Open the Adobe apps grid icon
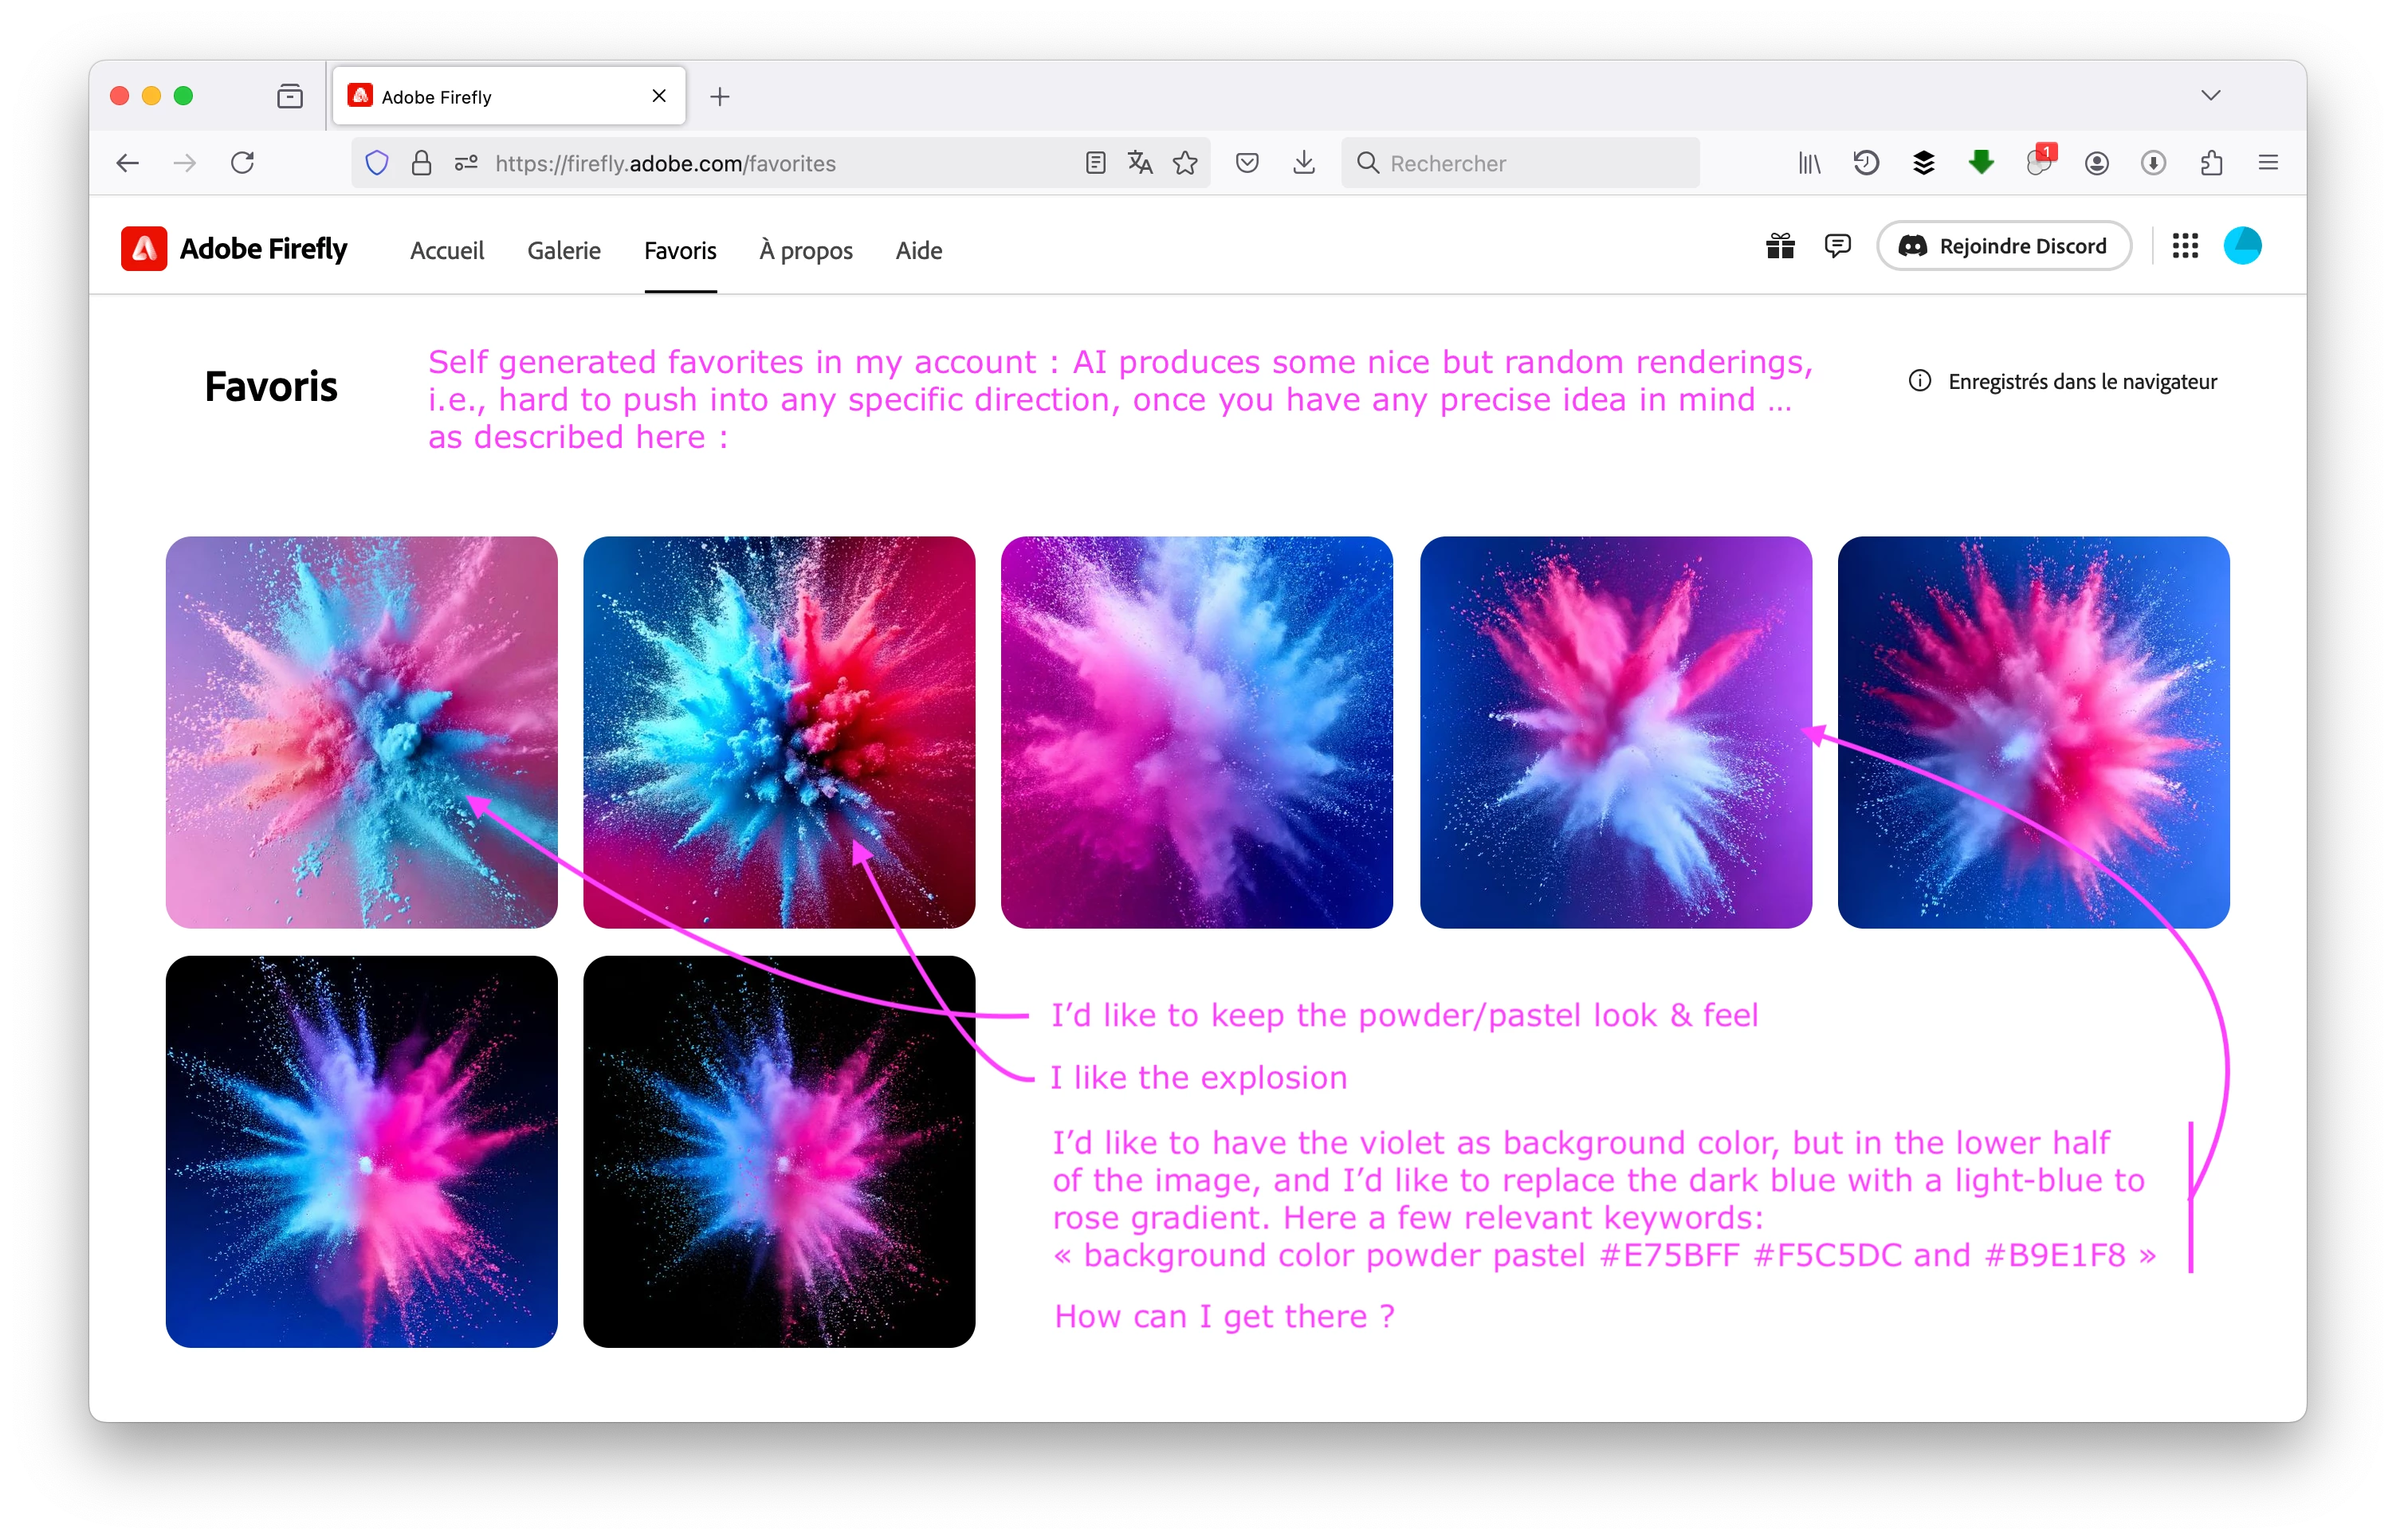 click(x=2185, y=246)
